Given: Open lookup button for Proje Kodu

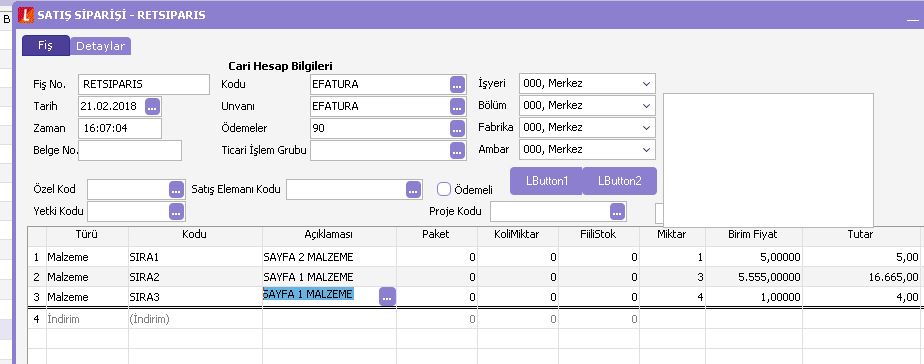Looking at the screenshot, I should pos(617,211).
